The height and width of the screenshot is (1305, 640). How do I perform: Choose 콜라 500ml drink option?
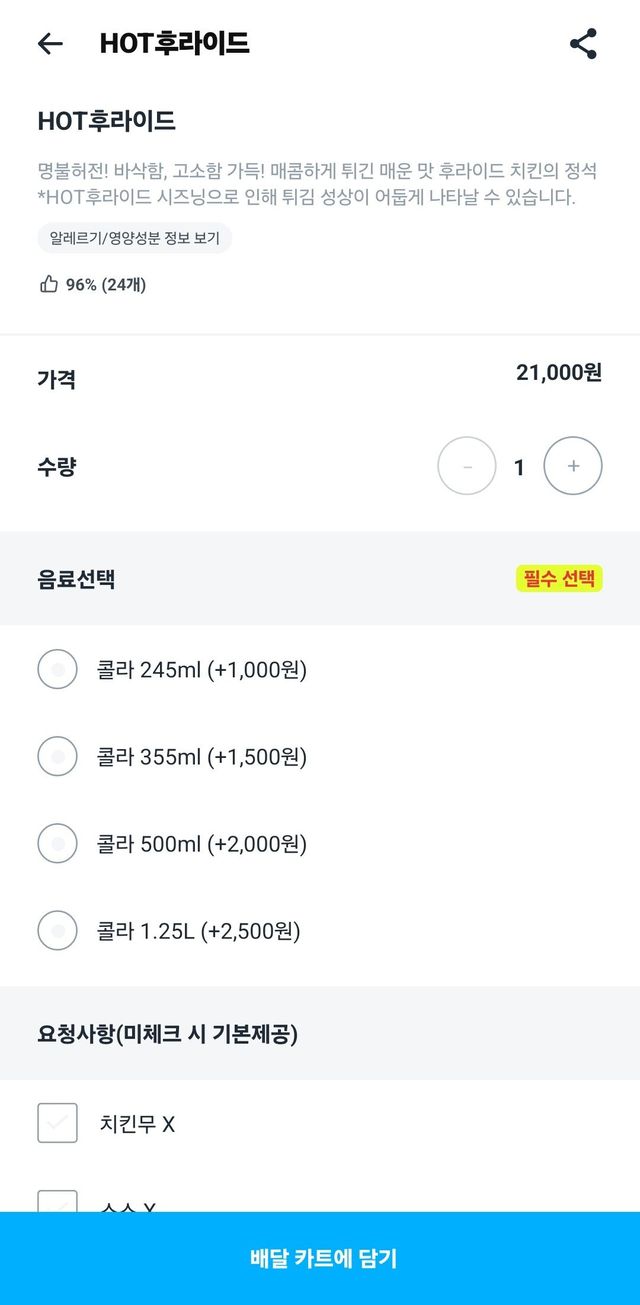click(57, 844)
